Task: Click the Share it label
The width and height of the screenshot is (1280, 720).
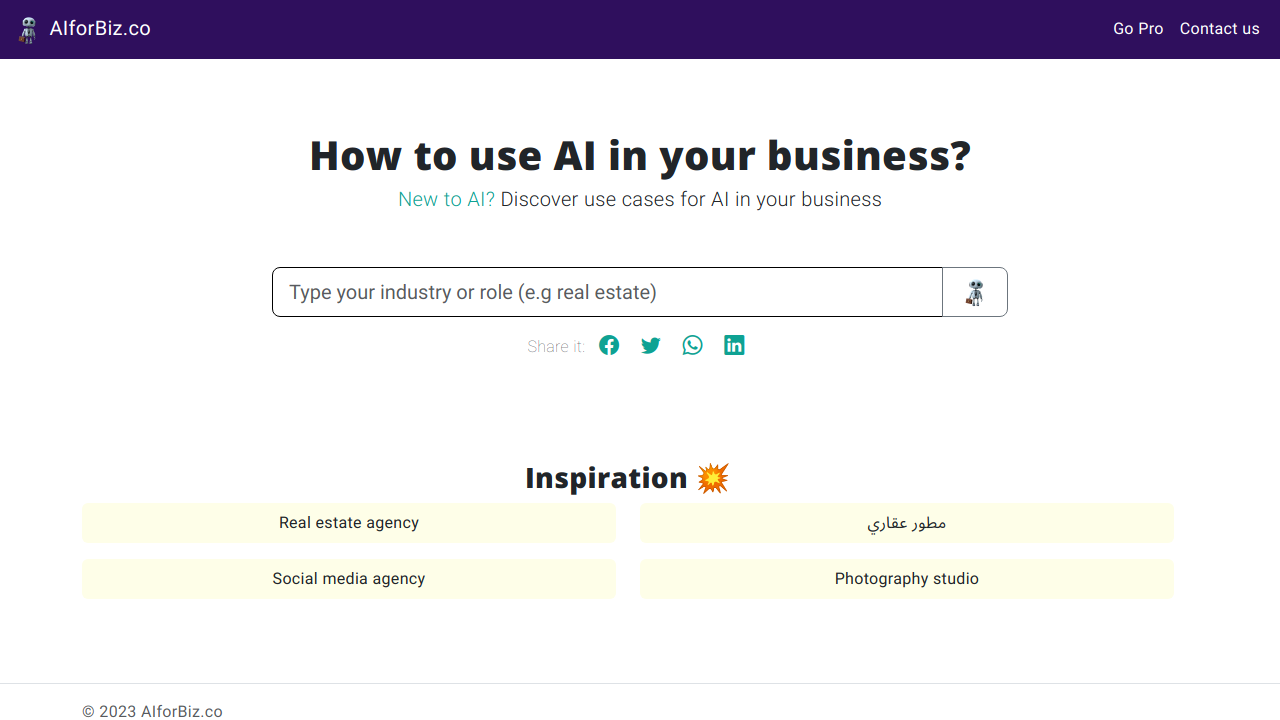Action: click(x=556, y=346)
